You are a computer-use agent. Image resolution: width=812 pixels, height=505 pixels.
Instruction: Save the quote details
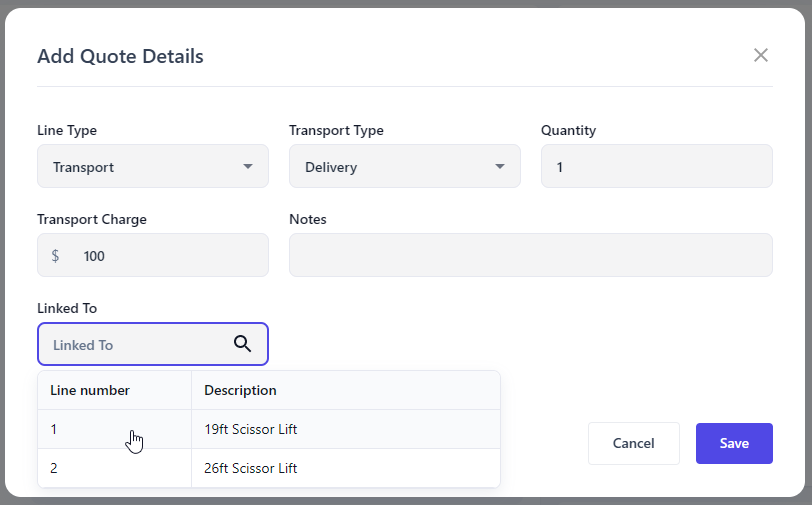pos(734,443)
